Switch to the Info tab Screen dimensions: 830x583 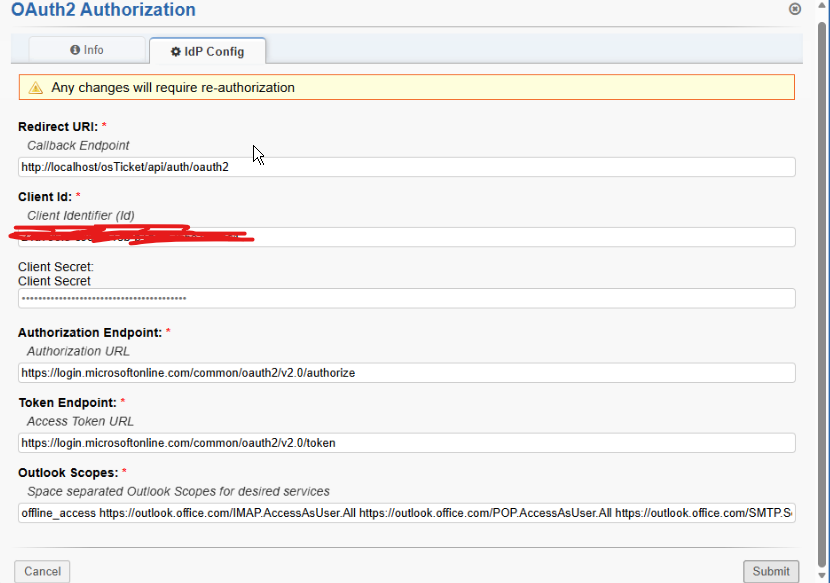[87, 50]
